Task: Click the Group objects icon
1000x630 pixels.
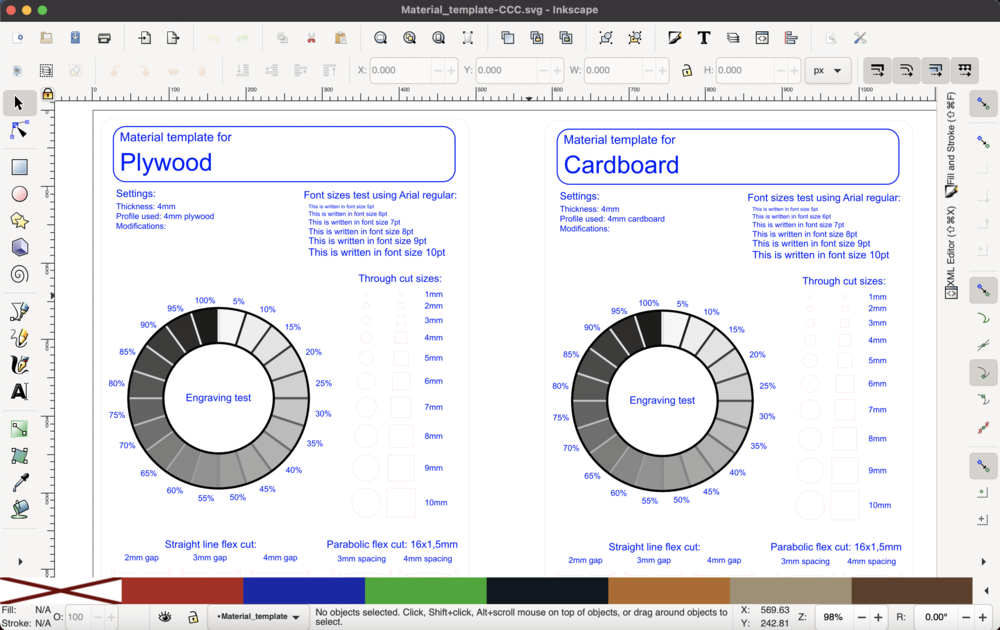Action: tap(606, 38)
